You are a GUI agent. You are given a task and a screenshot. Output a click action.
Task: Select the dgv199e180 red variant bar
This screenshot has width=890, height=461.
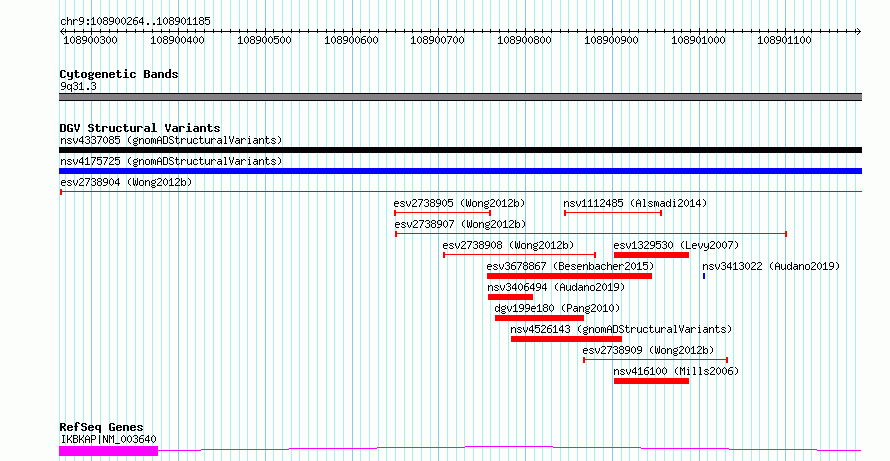click(539, 318)
